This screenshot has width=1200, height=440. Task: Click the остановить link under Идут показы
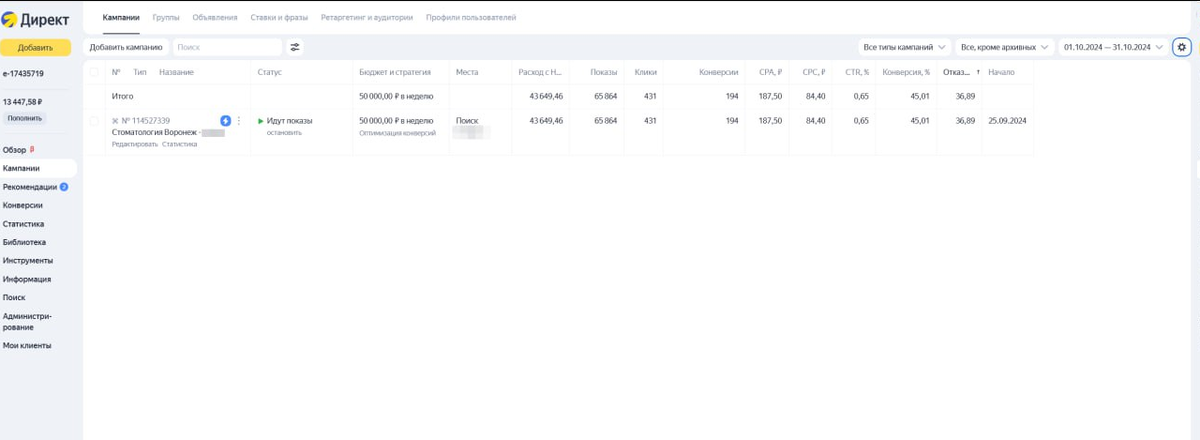pos(284,133)
